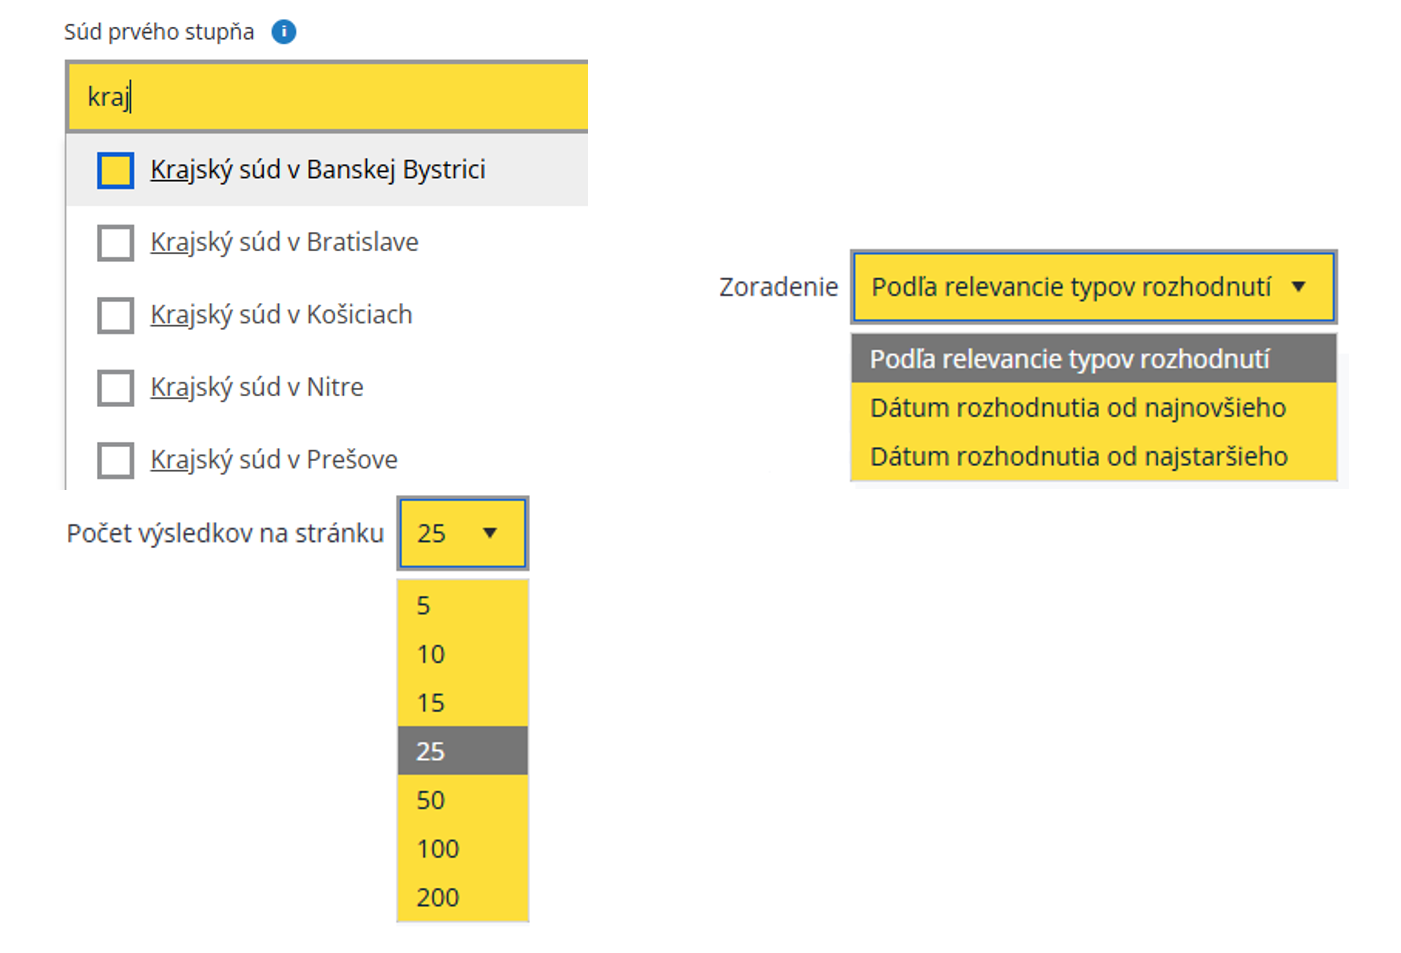Image resolution: width=1401 pixels, height=953 pixels.
Task: Select the Krajský súd v Nitre checkbox
Action: click(116, 388)
